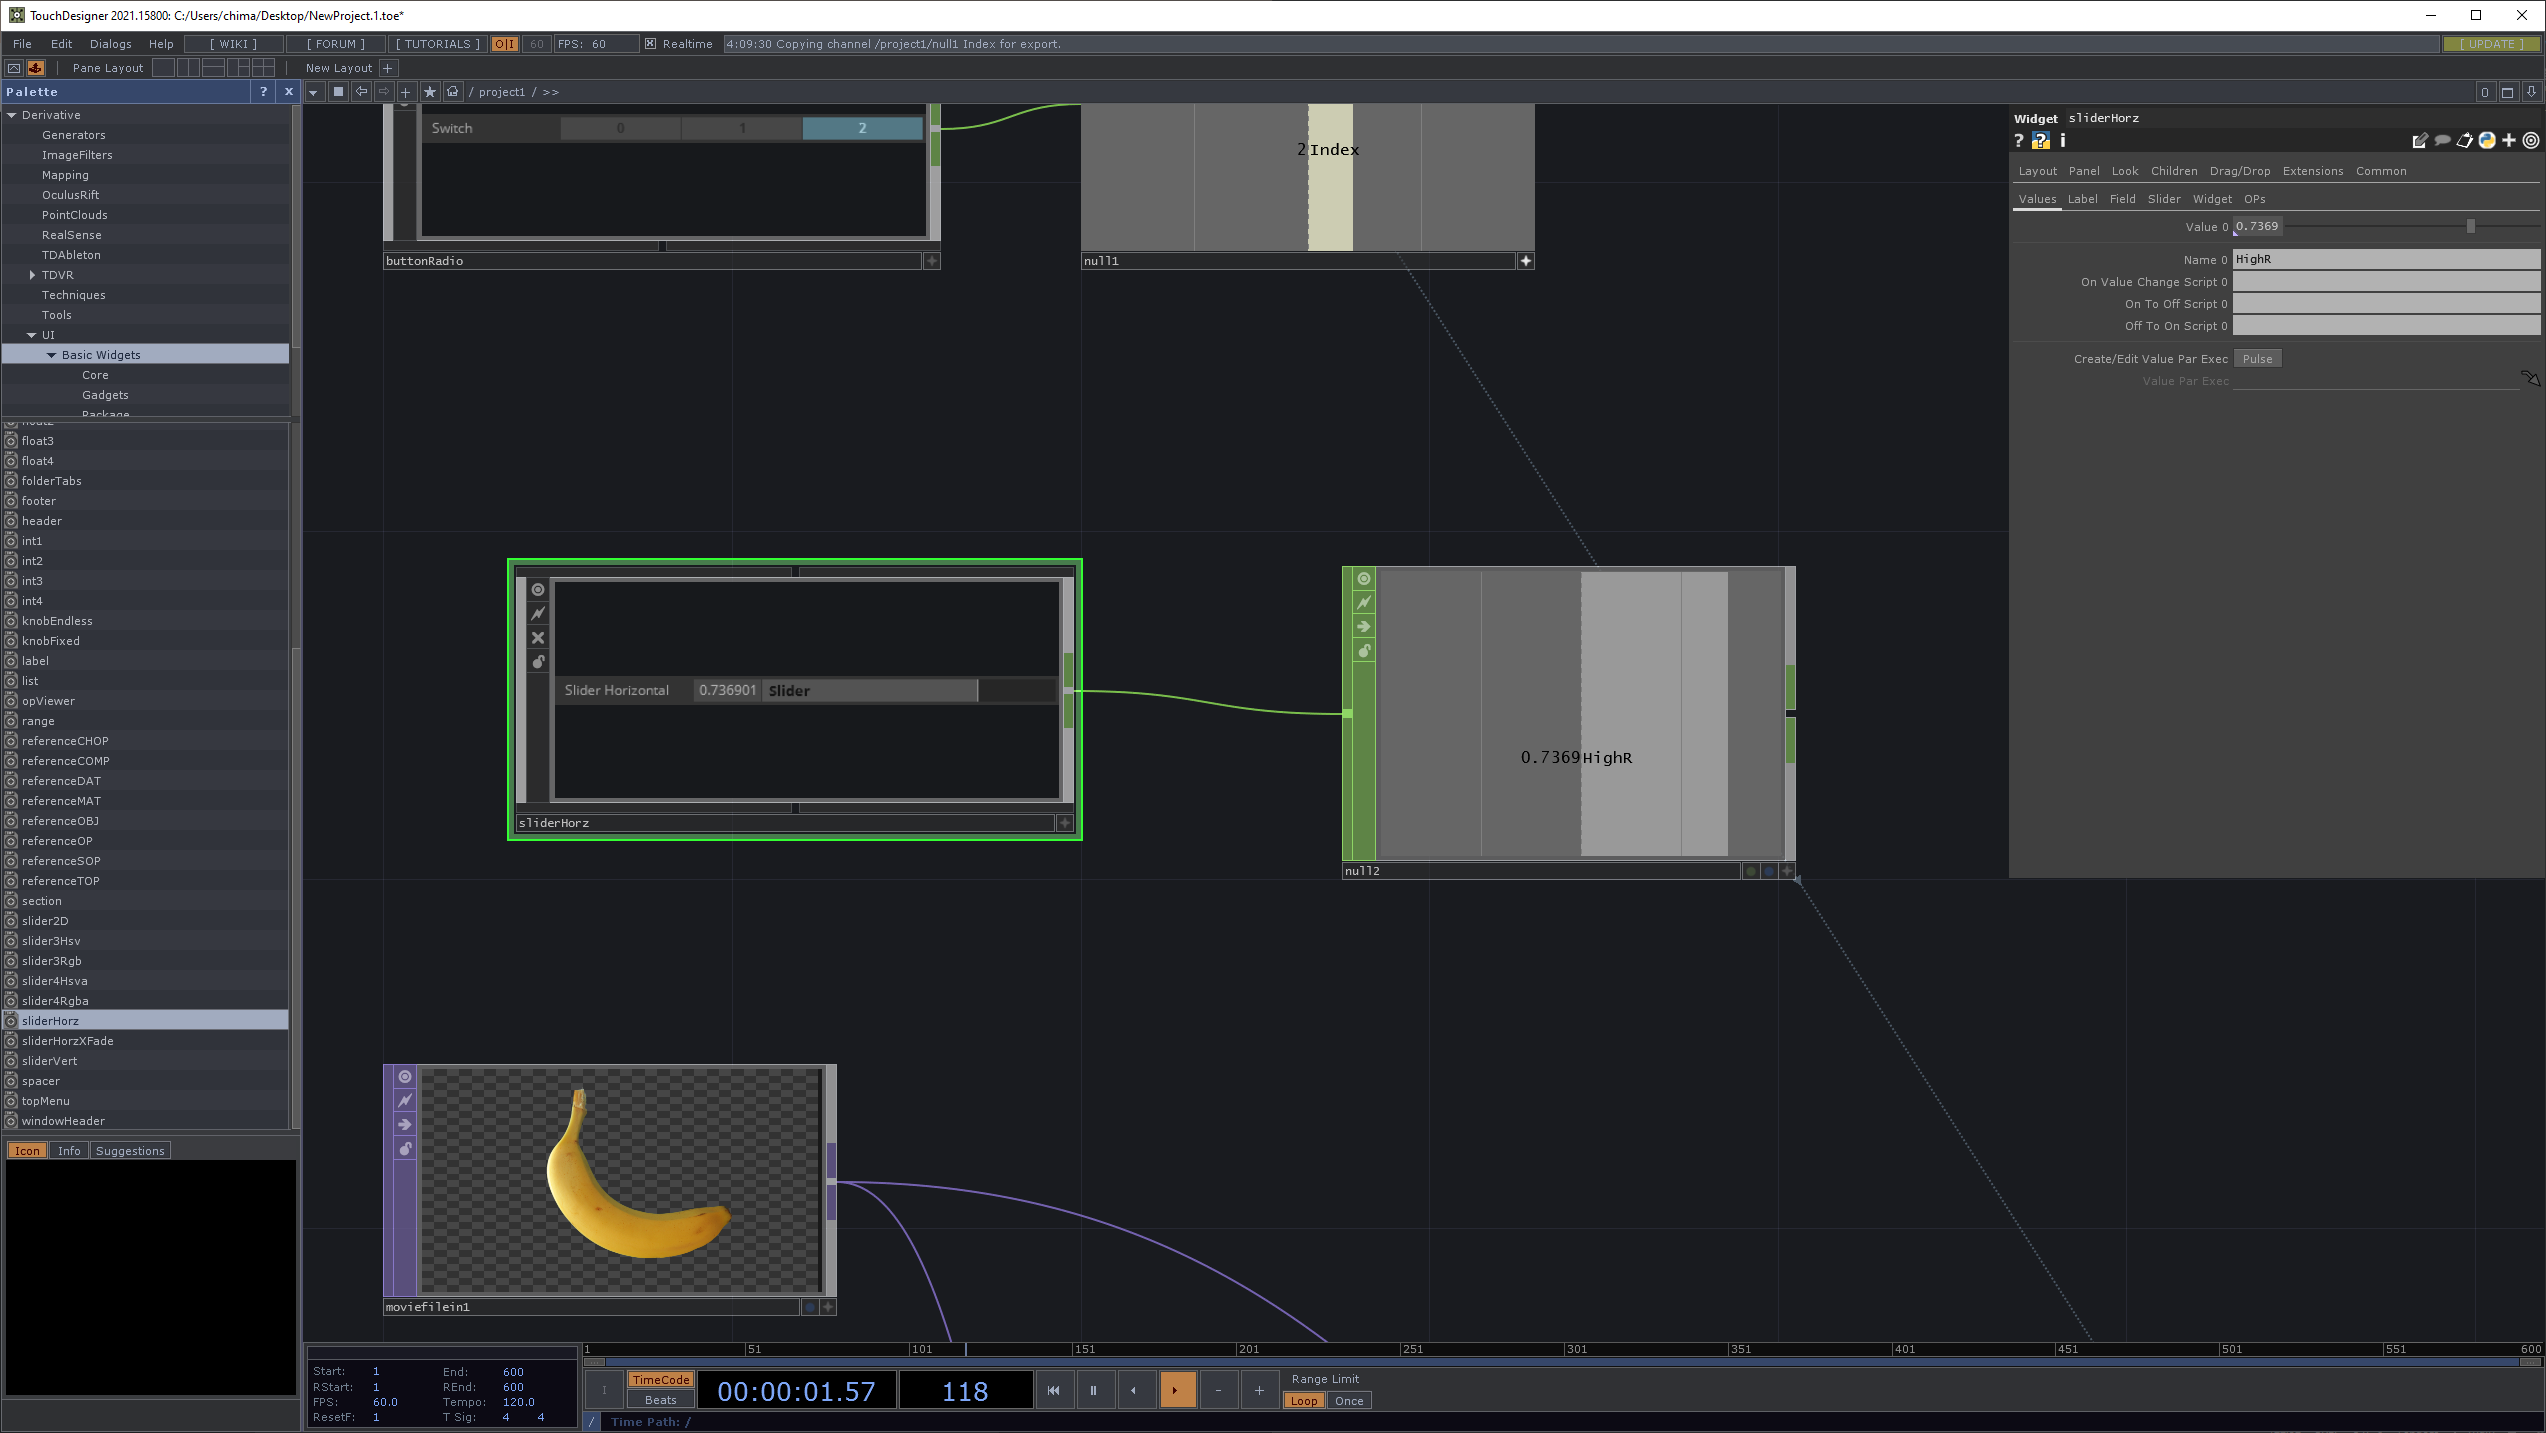Pause timeline playback
The image size is (2546, 1433).
(1093, 1390)
